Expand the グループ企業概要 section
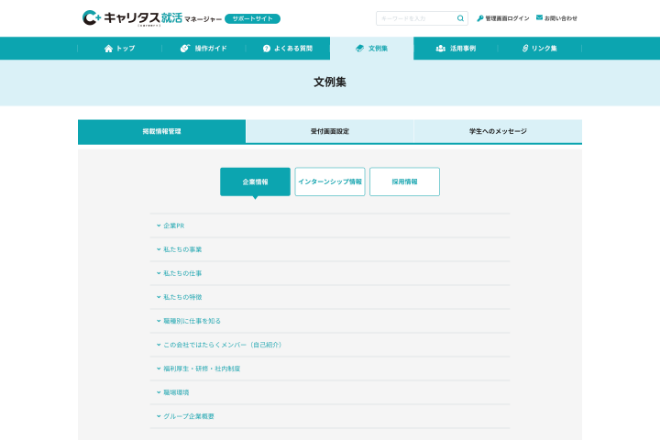Screen dimensions: 660x440 click(x=188, y=416)
